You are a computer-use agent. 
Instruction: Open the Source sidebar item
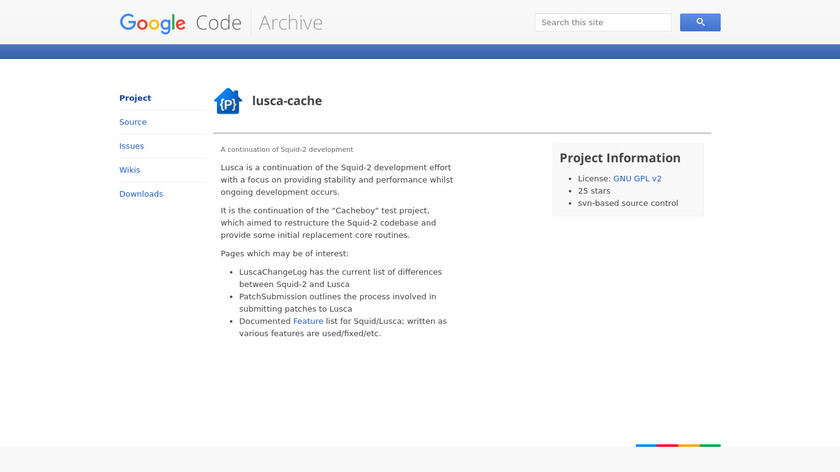(133, 122)
